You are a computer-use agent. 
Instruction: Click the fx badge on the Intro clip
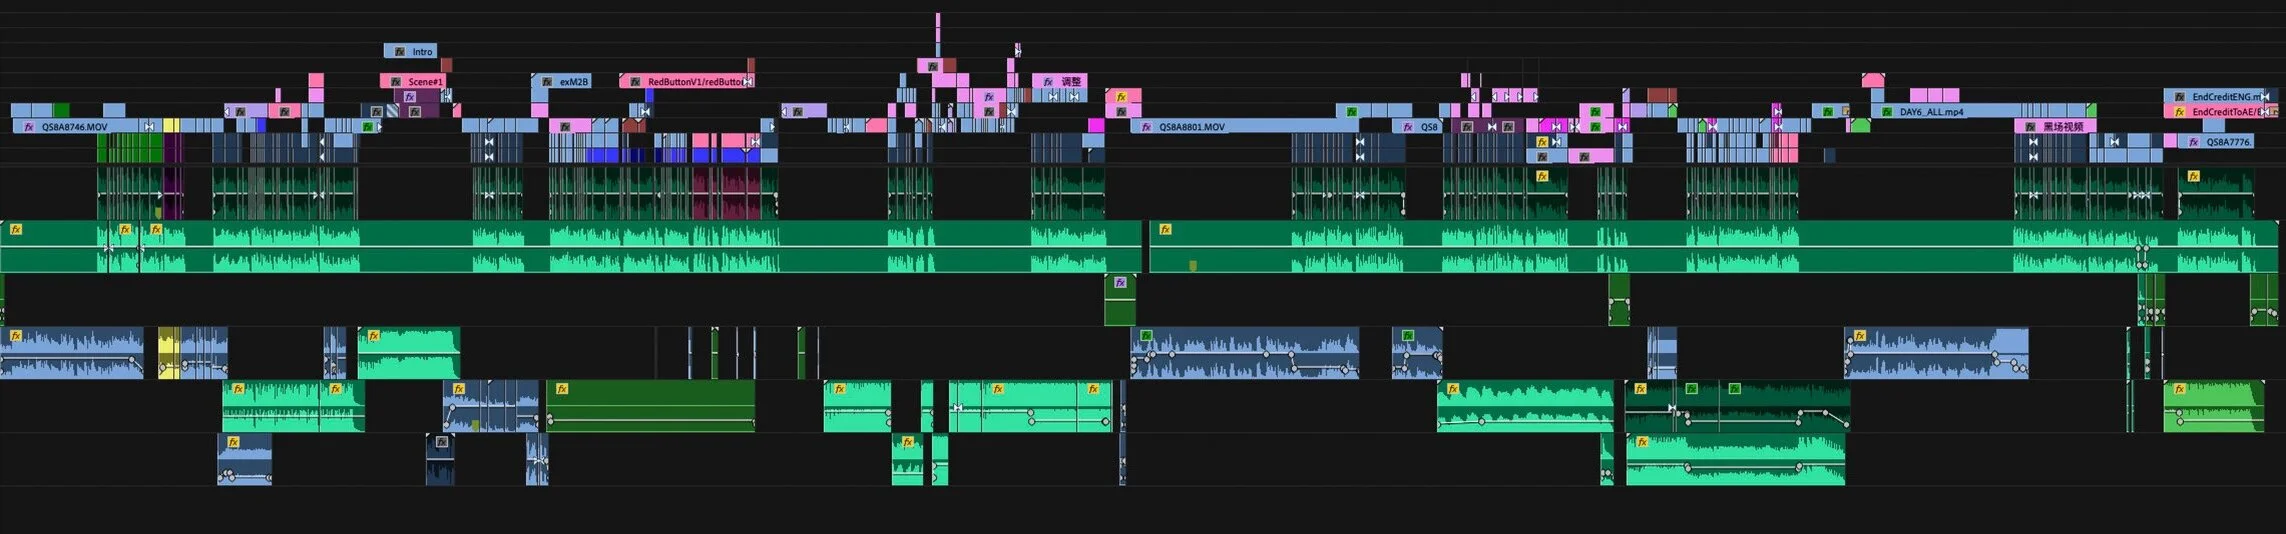point(399,51)
